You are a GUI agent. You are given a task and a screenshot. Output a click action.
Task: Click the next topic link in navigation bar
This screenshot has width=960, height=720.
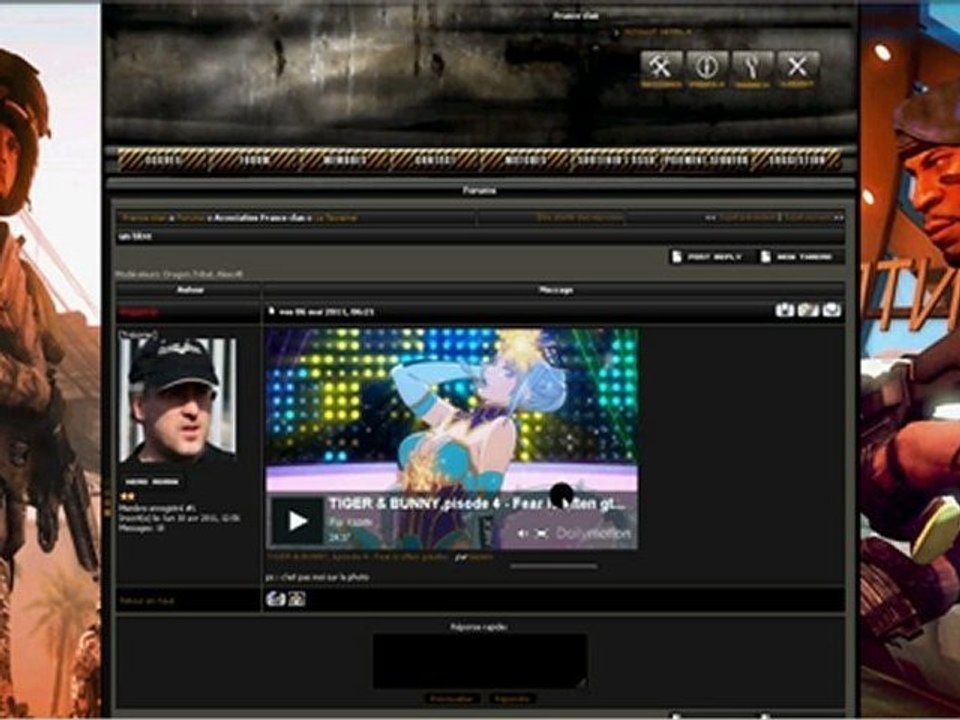[x=807, y=217]
